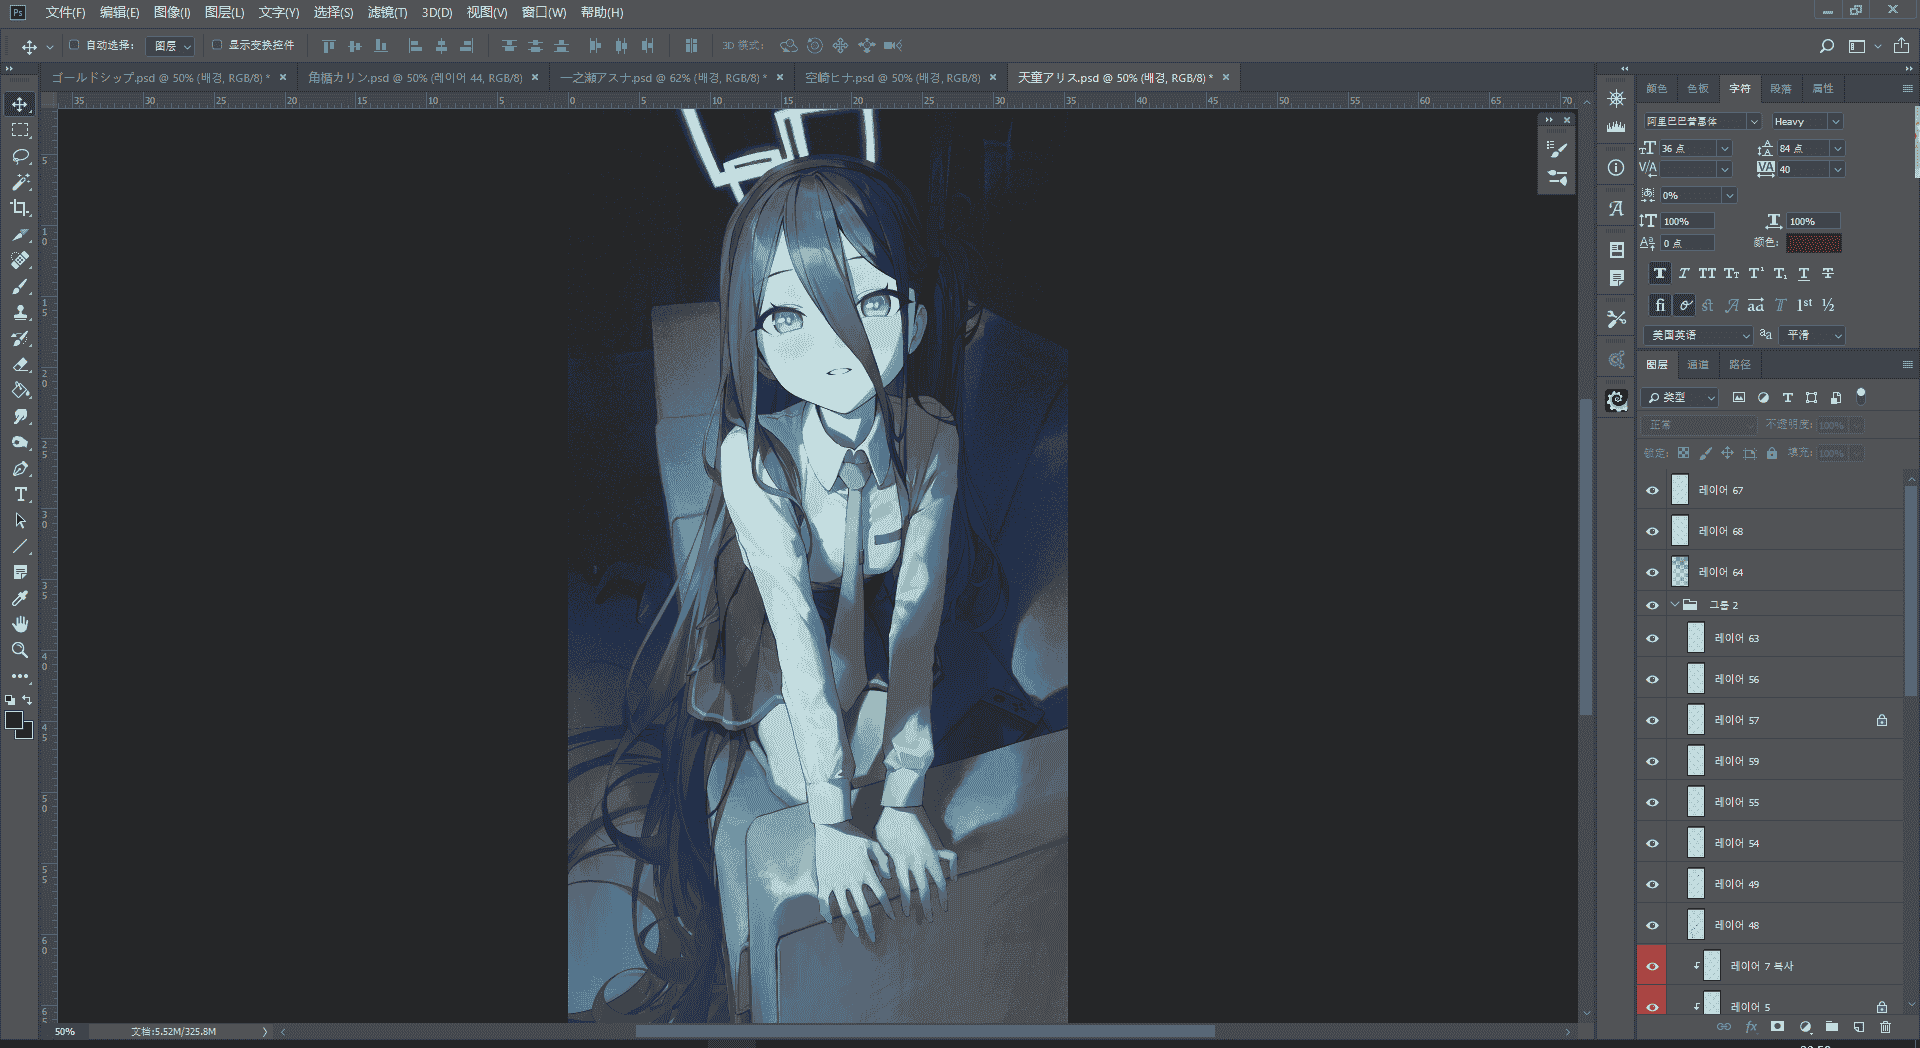Select the Rectangular Marquee tool
Image resolution: width=1920 pixels, height=1048 pixels.
[20, 130]
